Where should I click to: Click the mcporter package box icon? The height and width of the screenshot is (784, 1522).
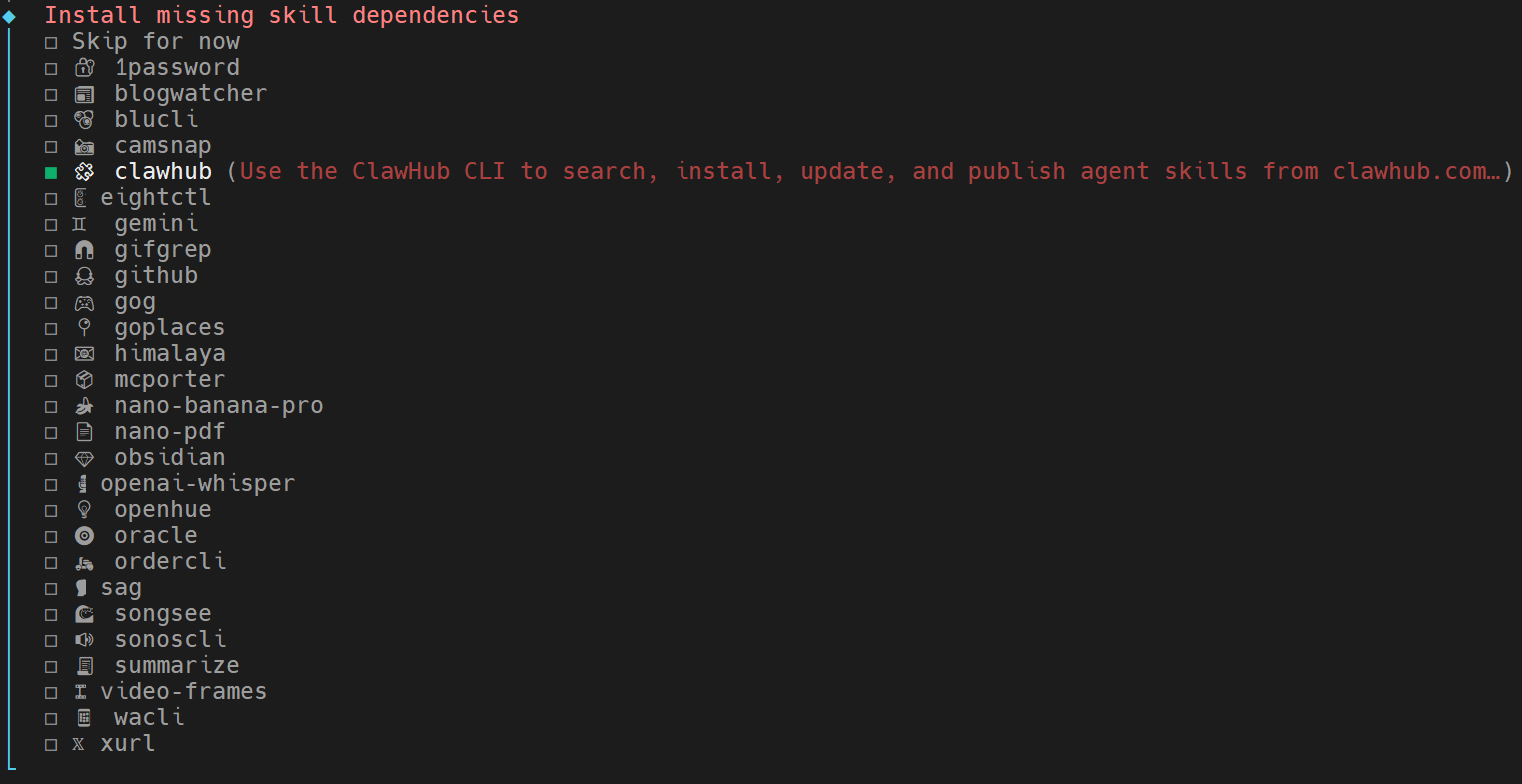(84, 379)
